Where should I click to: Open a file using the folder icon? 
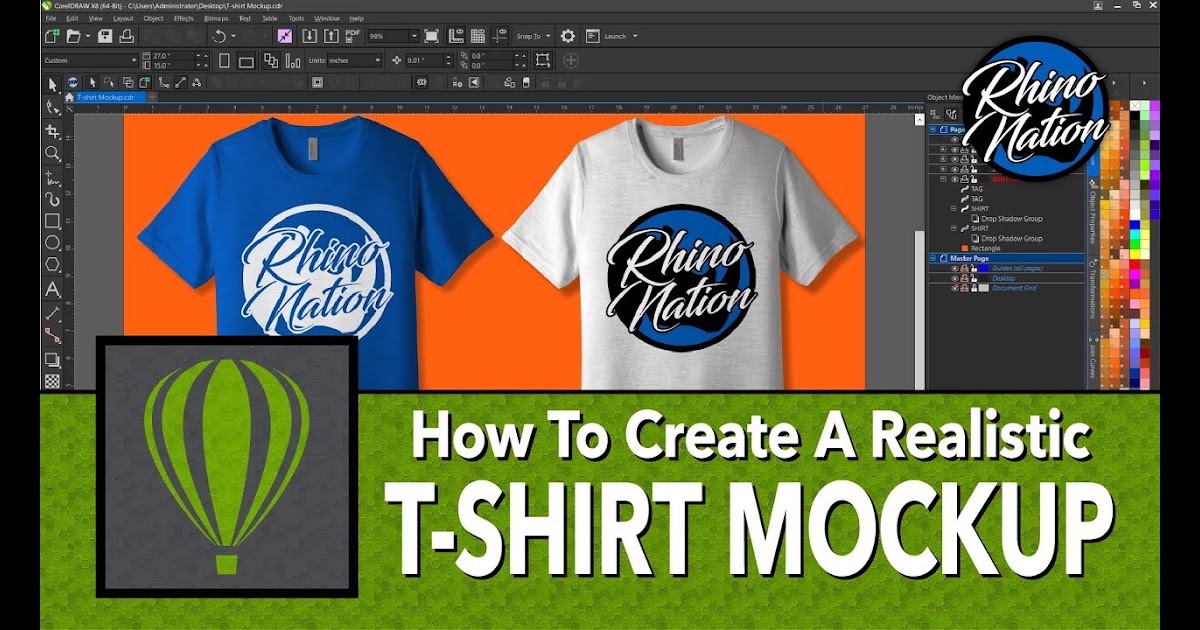click(74, 36)
